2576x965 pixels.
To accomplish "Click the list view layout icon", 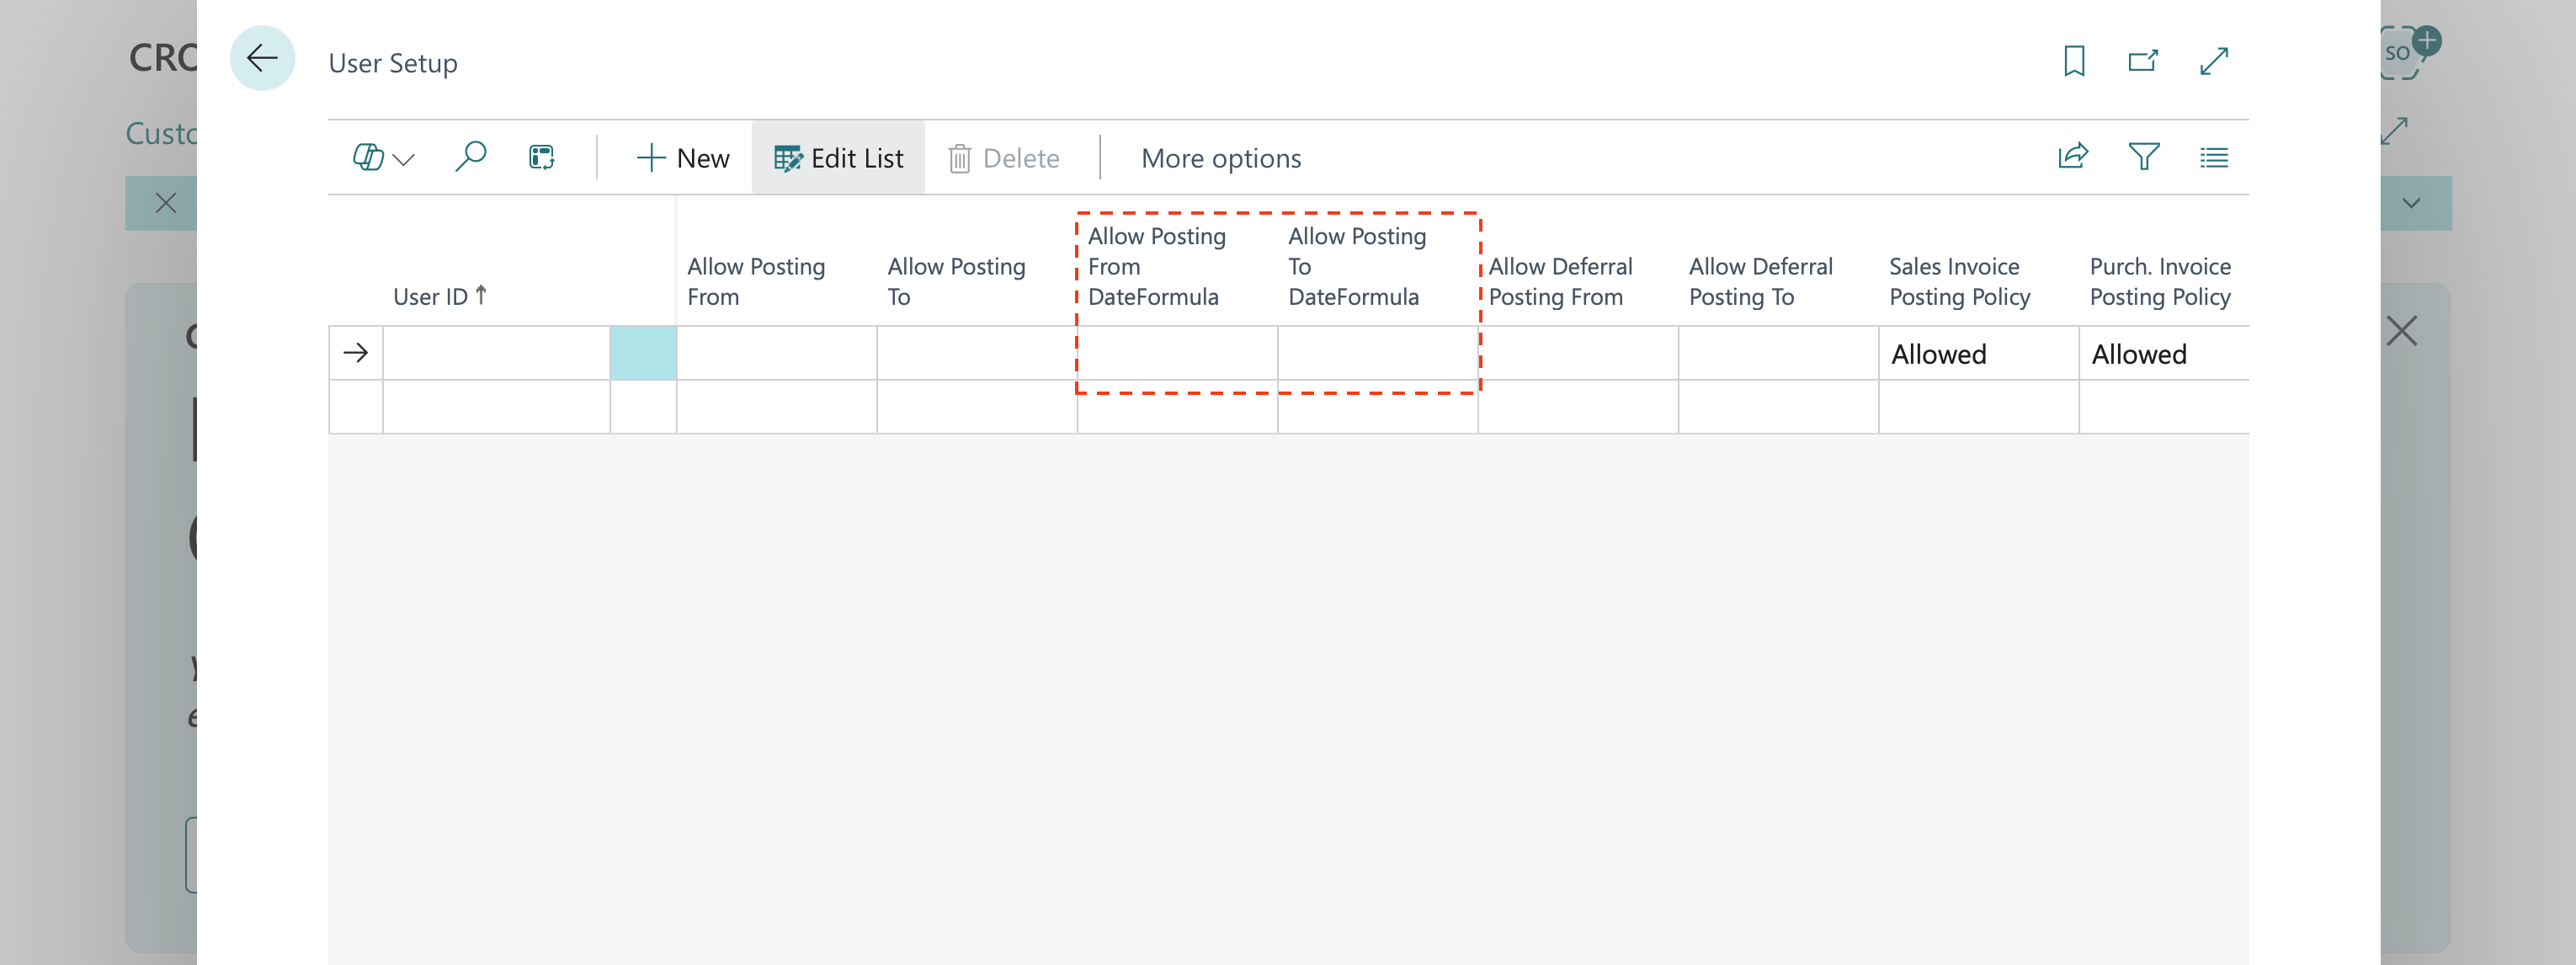I will coord(2213,157).
